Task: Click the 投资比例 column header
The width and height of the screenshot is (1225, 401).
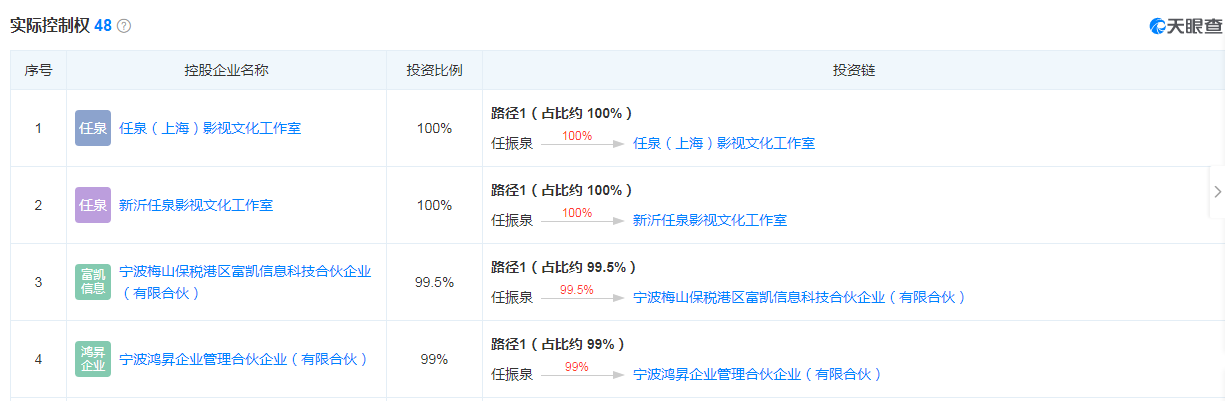Action: click(434, 71)
